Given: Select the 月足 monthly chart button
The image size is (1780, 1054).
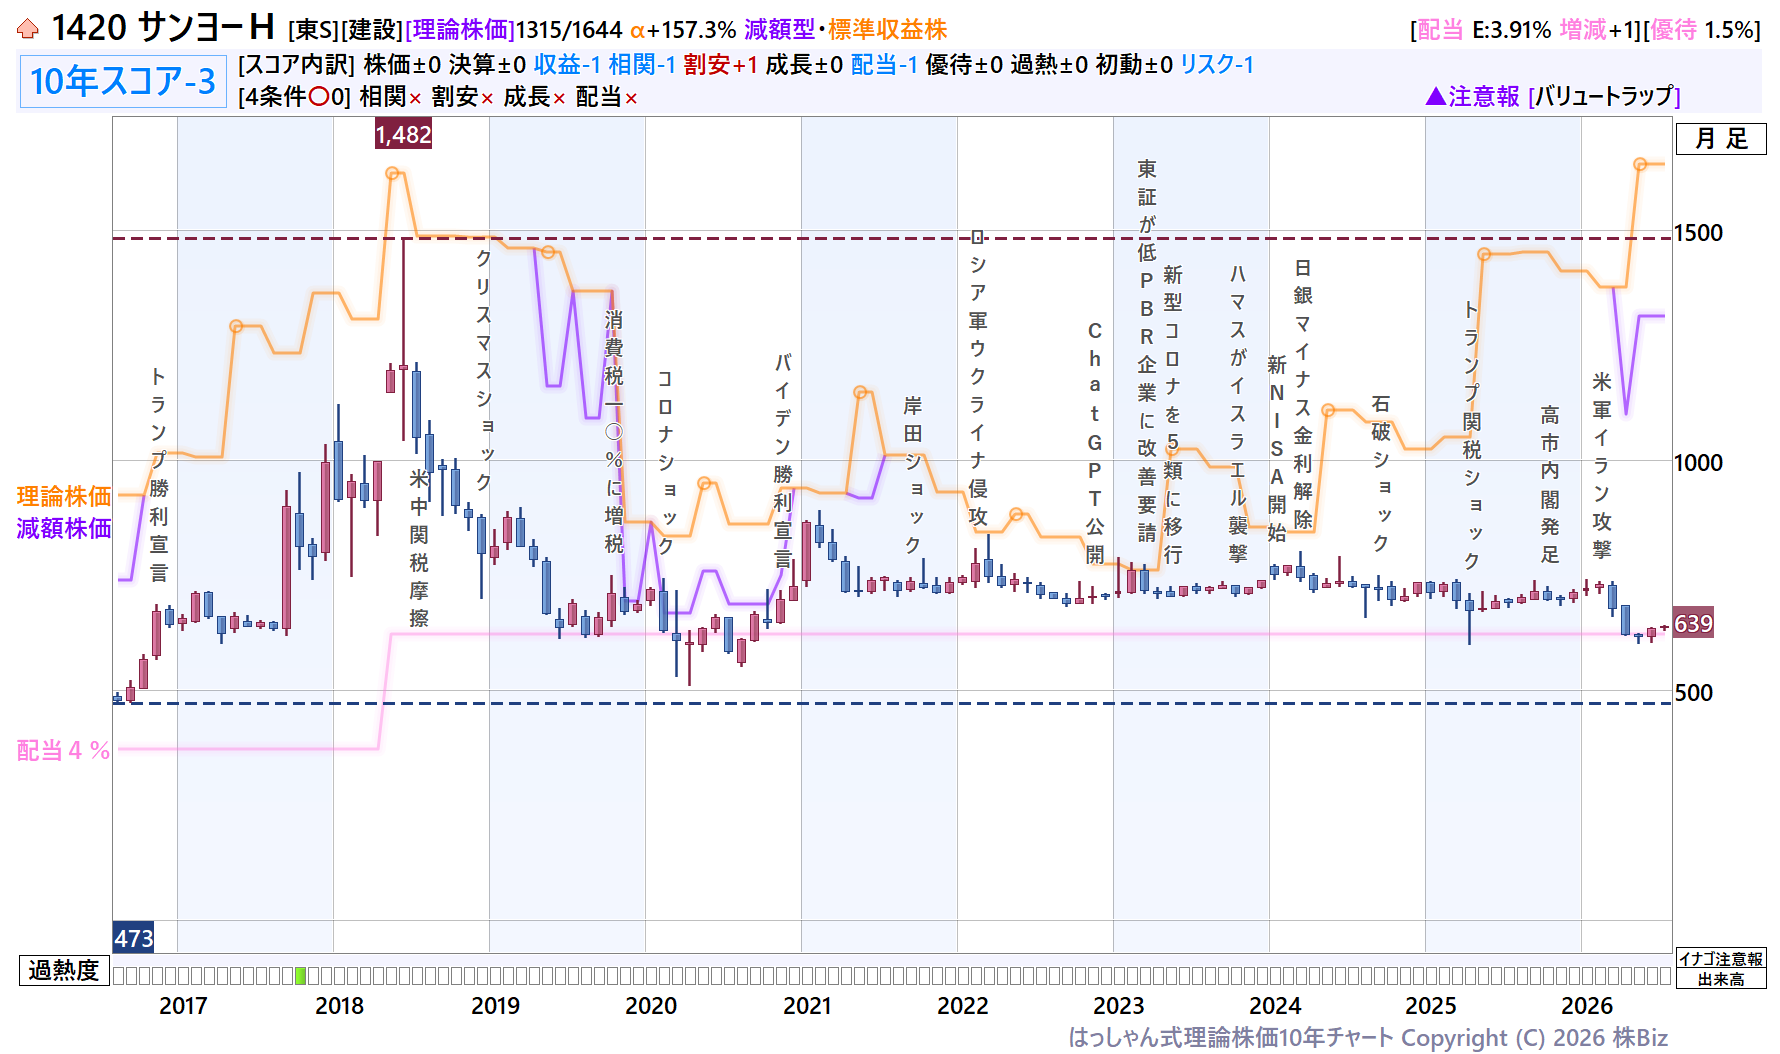Looking at the screenshot, I should coord(1721,139).
